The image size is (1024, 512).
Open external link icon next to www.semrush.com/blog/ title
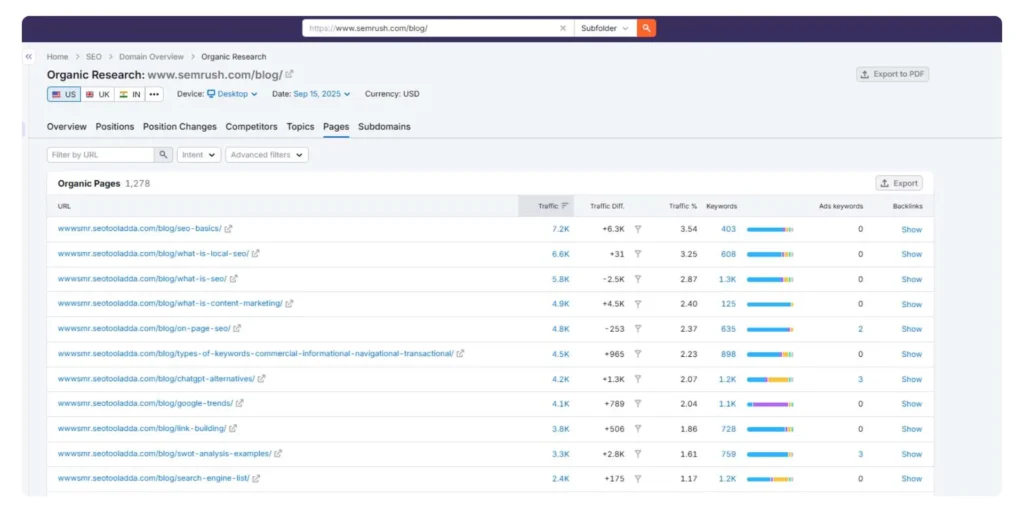[289, 74]
